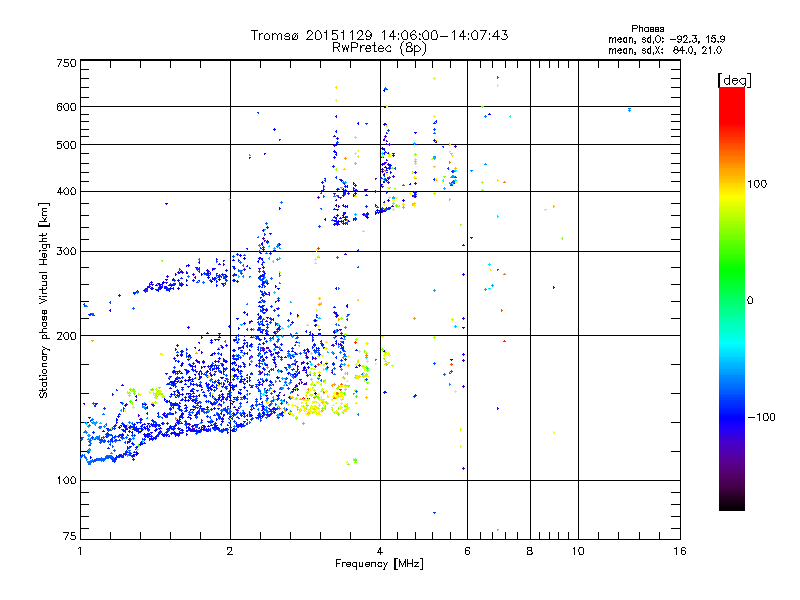Click the y-axis '600' tick label

pos(66,107)
